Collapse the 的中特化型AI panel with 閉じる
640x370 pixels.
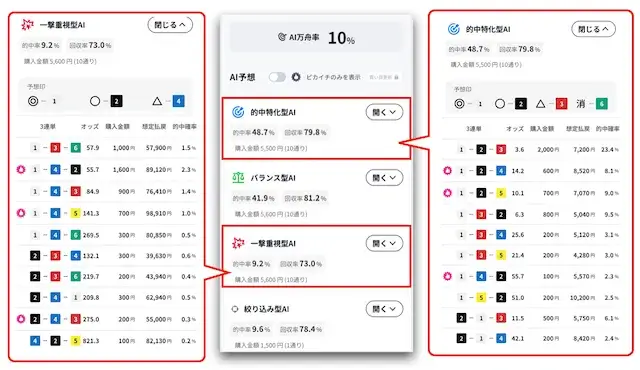pyautogui.click(x=593, y=29)
